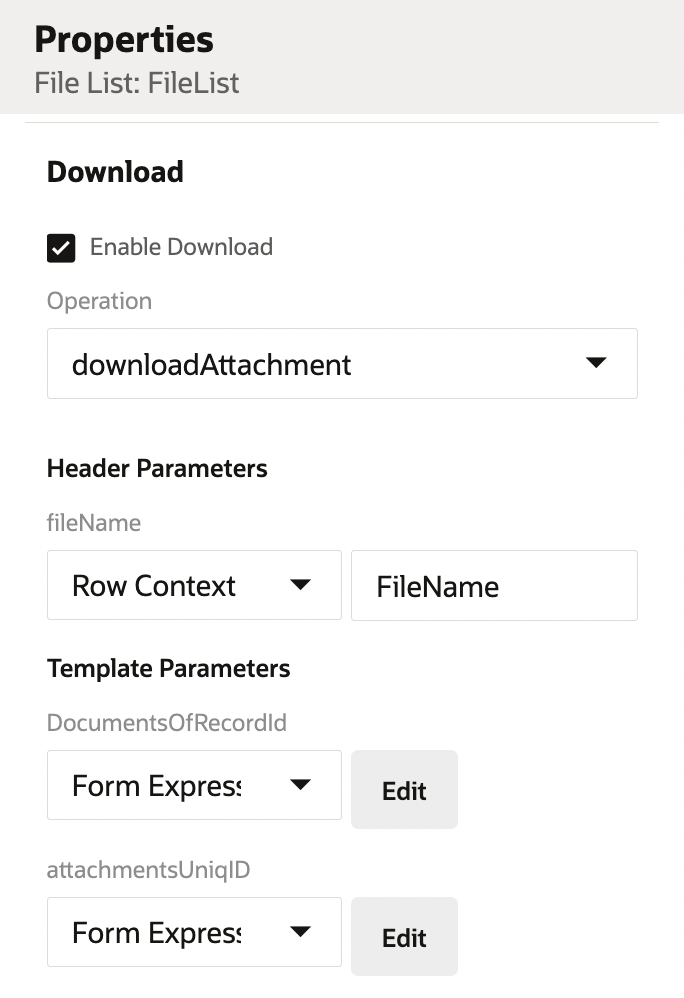Uncheck Enable Download under the Download section

(60, 247)
